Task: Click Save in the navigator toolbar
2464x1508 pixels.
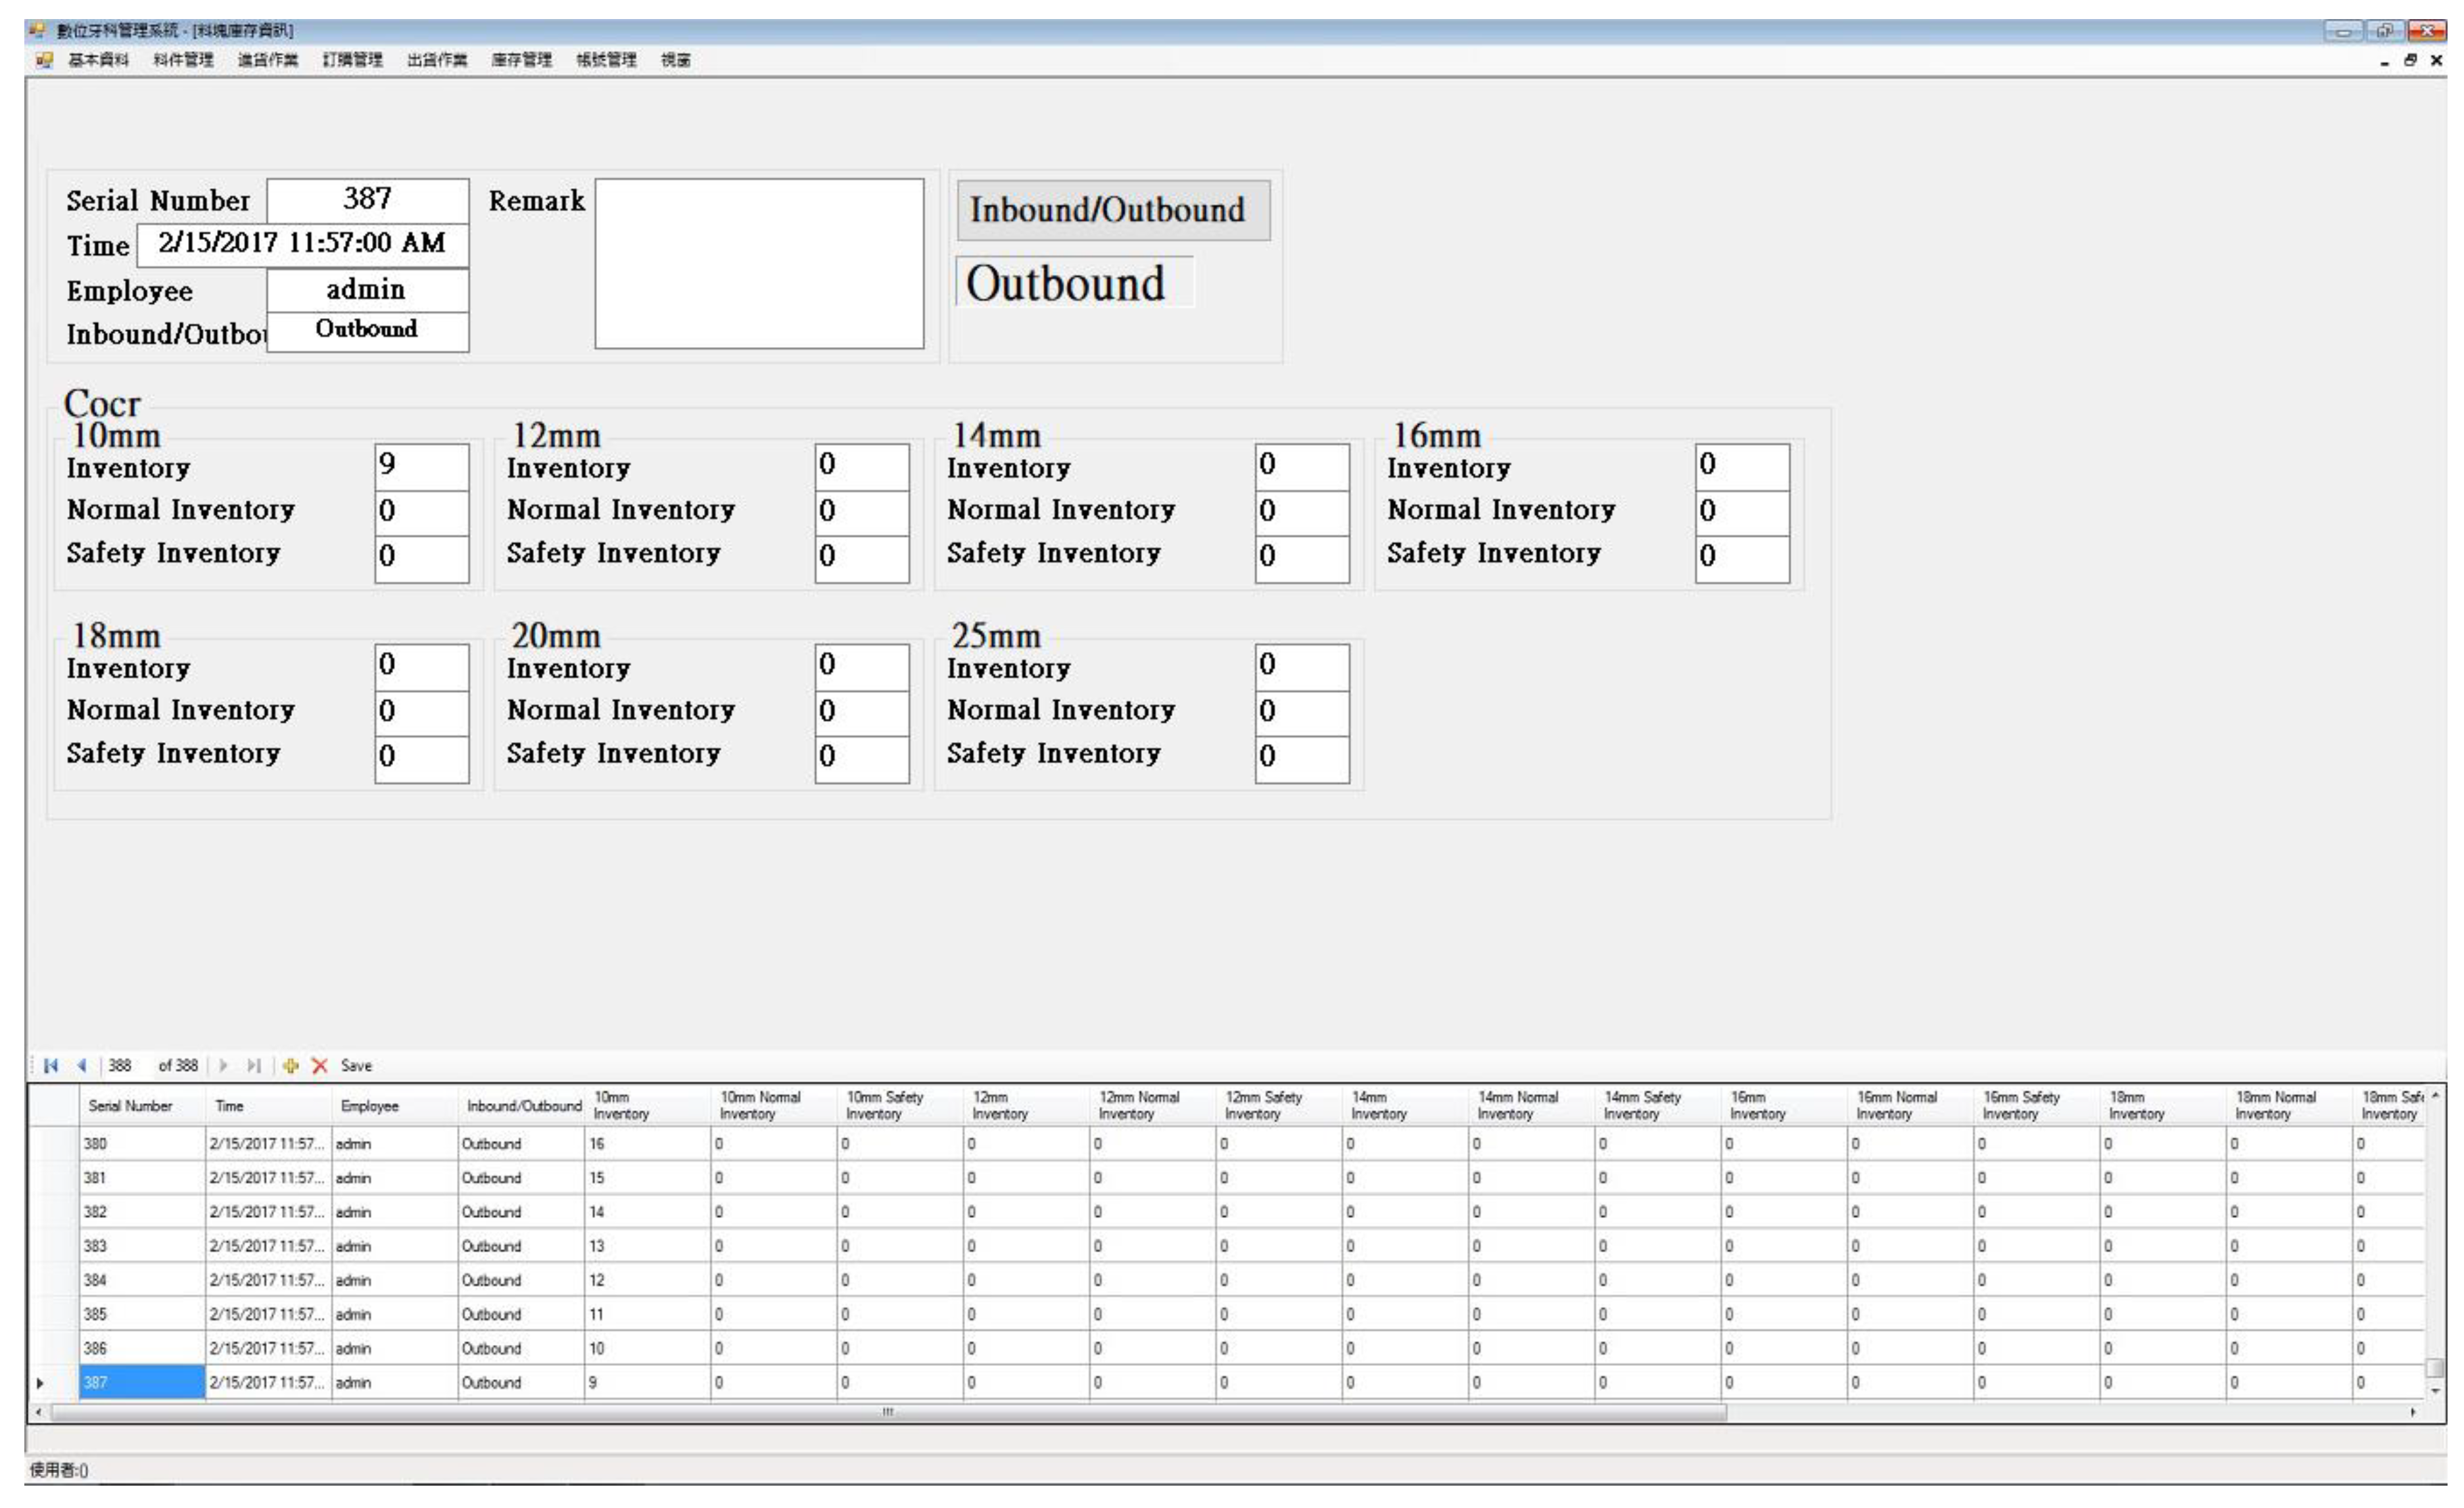Action: click(356, 1066)
